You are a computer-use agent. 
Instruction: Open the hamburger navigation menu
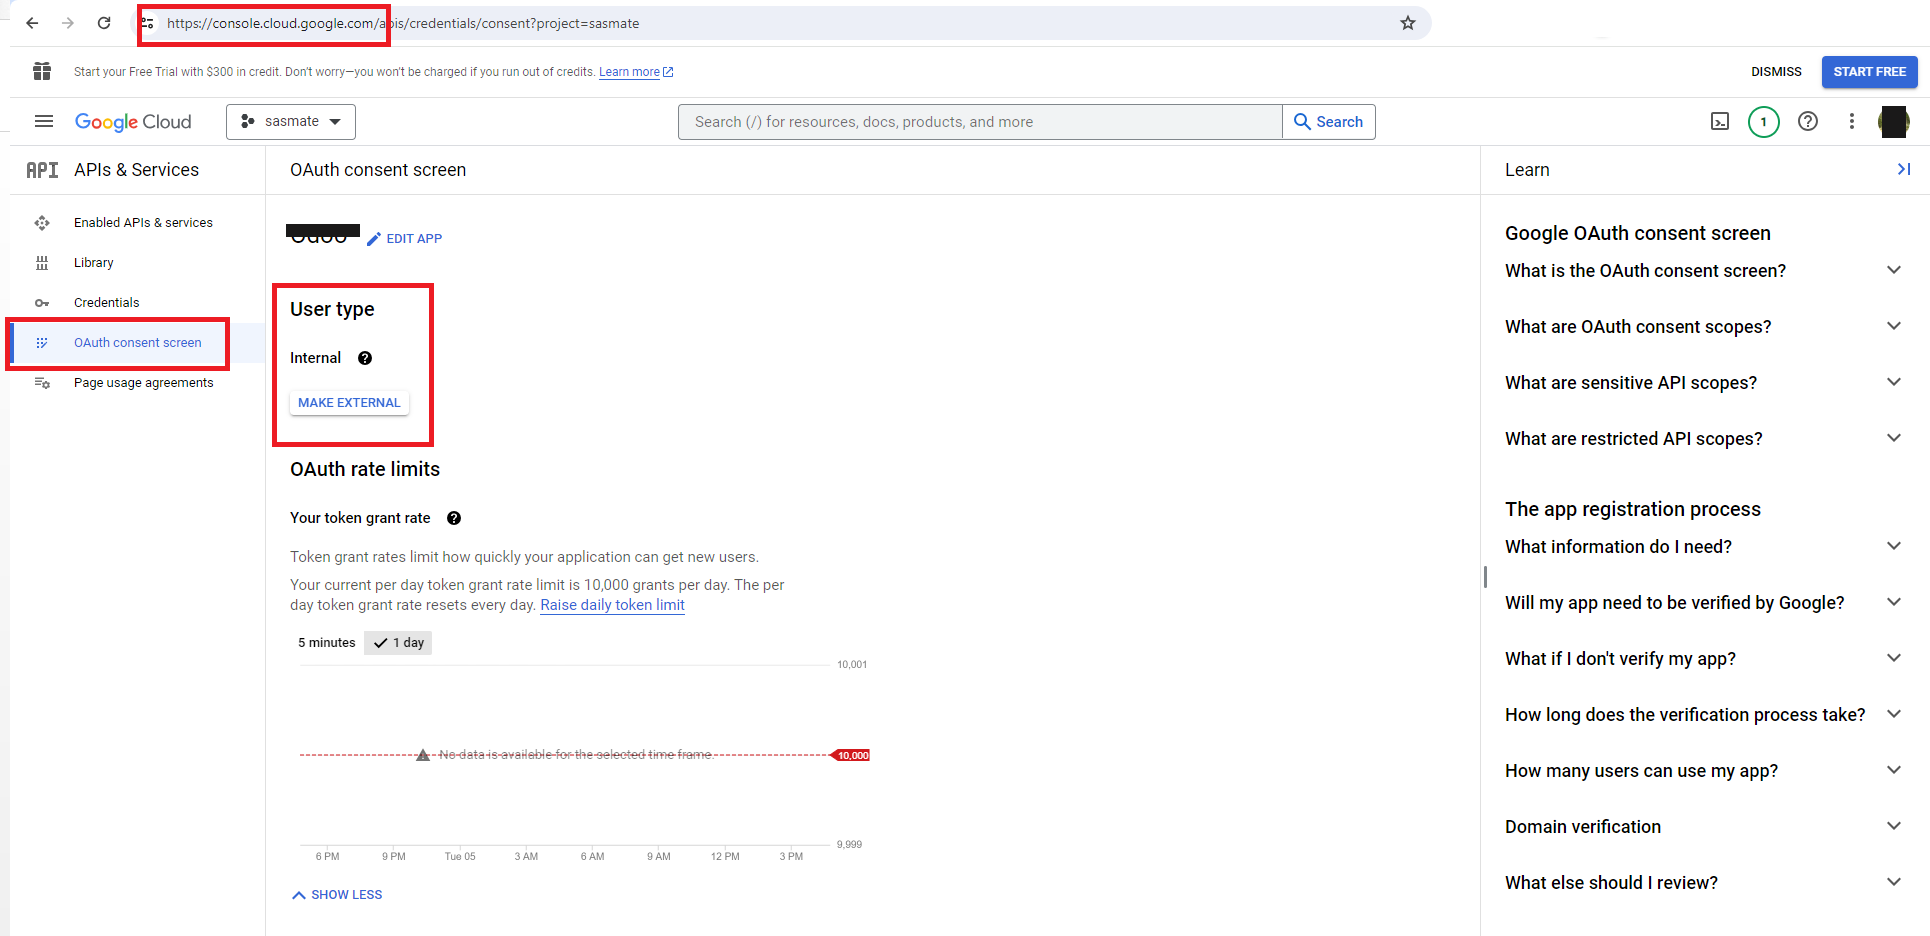[44, 122]
